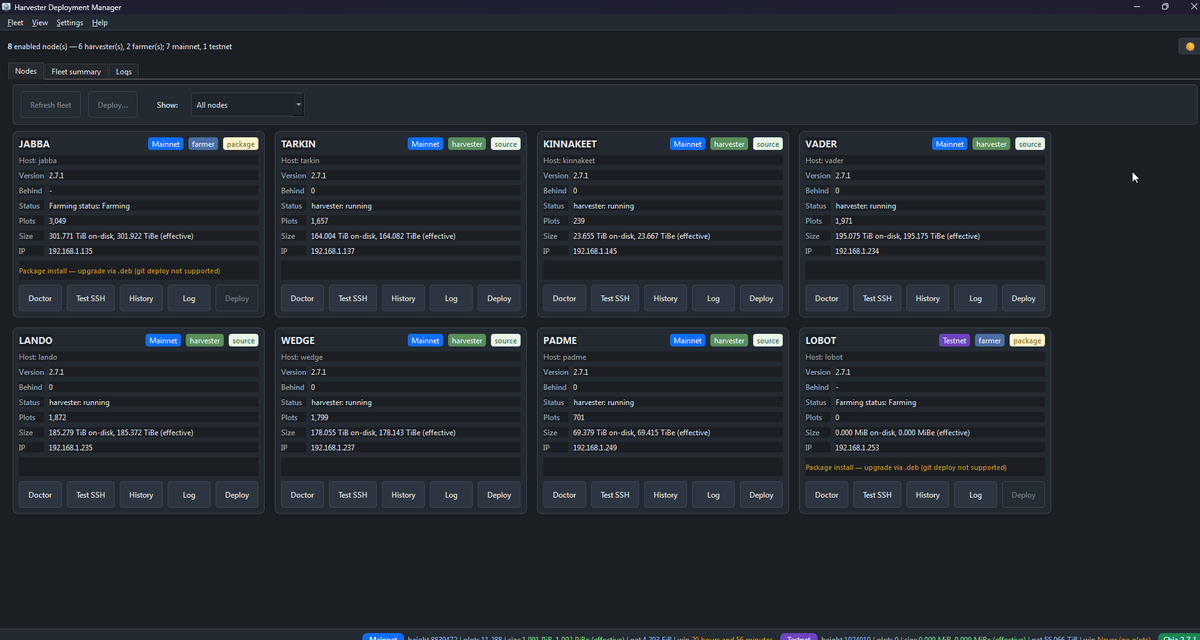Open the Log for TARKIN
The width and height of the screenshot is (1200, 640).
(x=451, y=298)
